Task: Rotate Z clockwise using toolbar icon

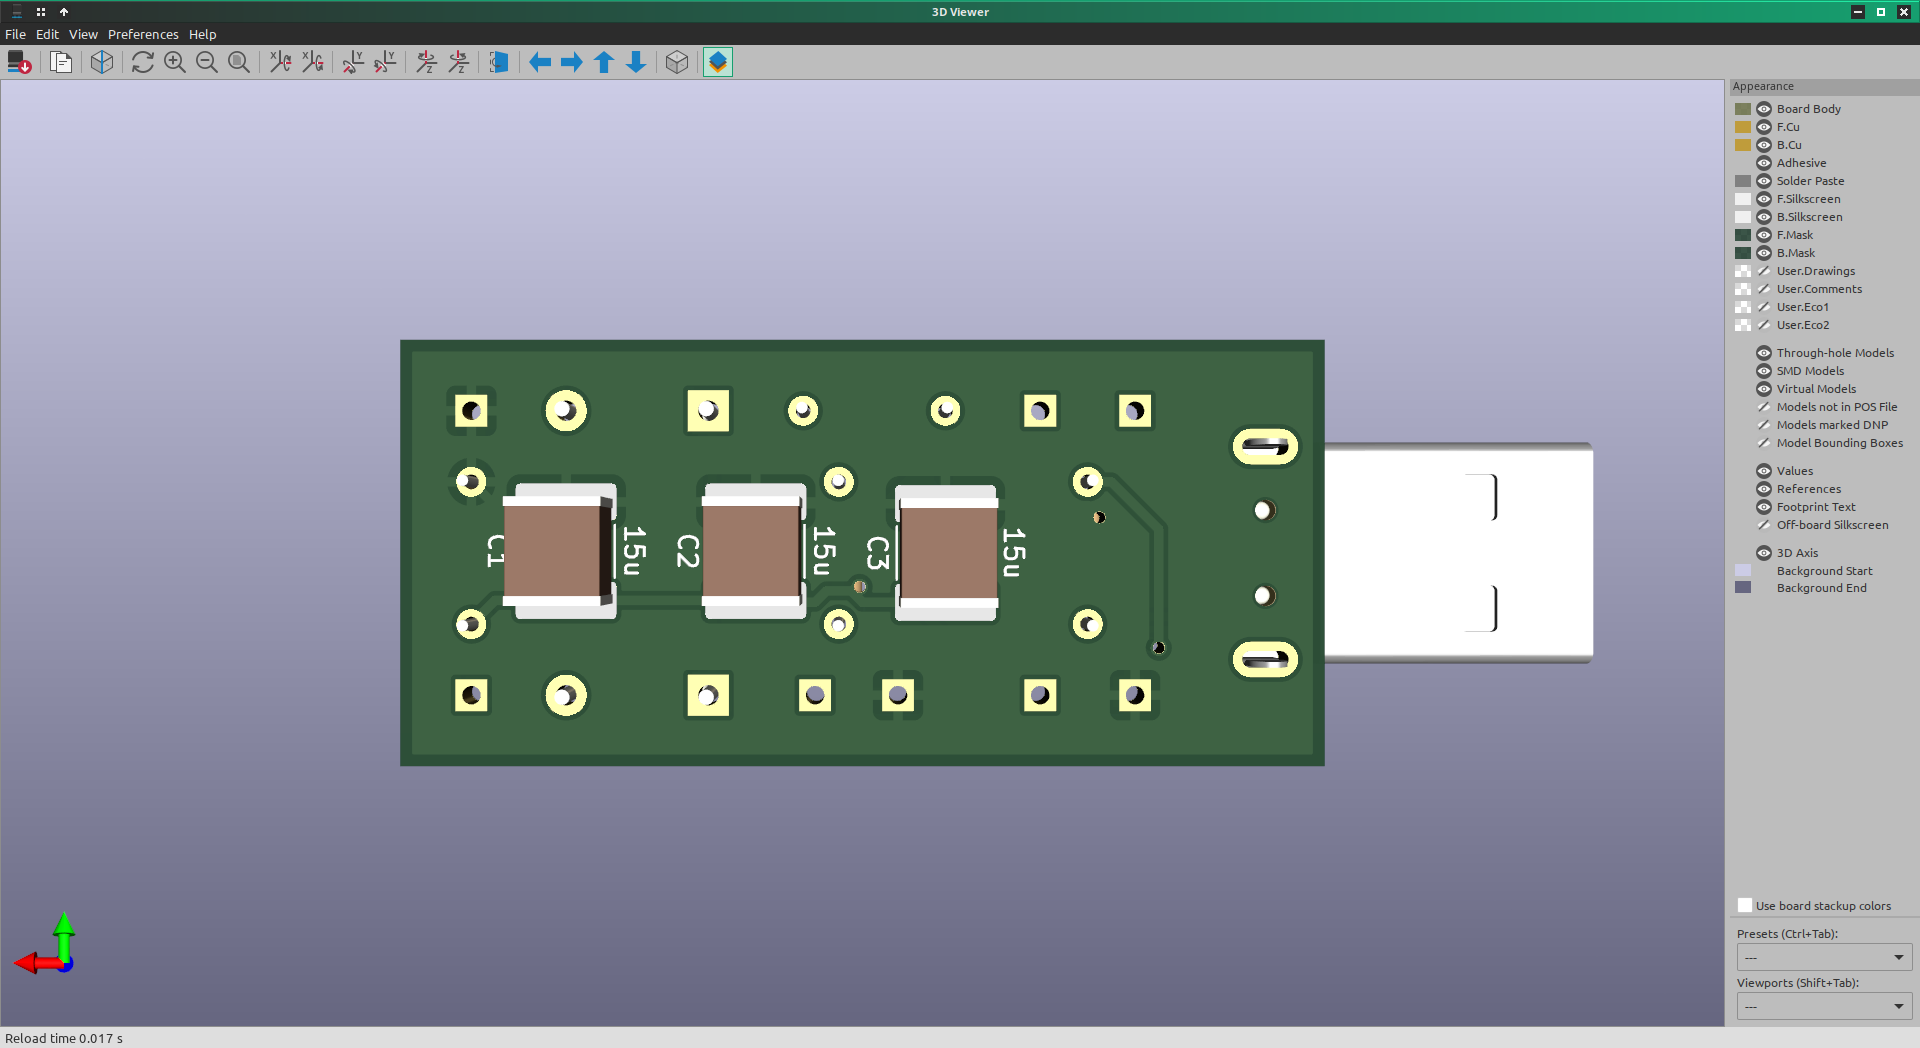Action: [427, 62]
